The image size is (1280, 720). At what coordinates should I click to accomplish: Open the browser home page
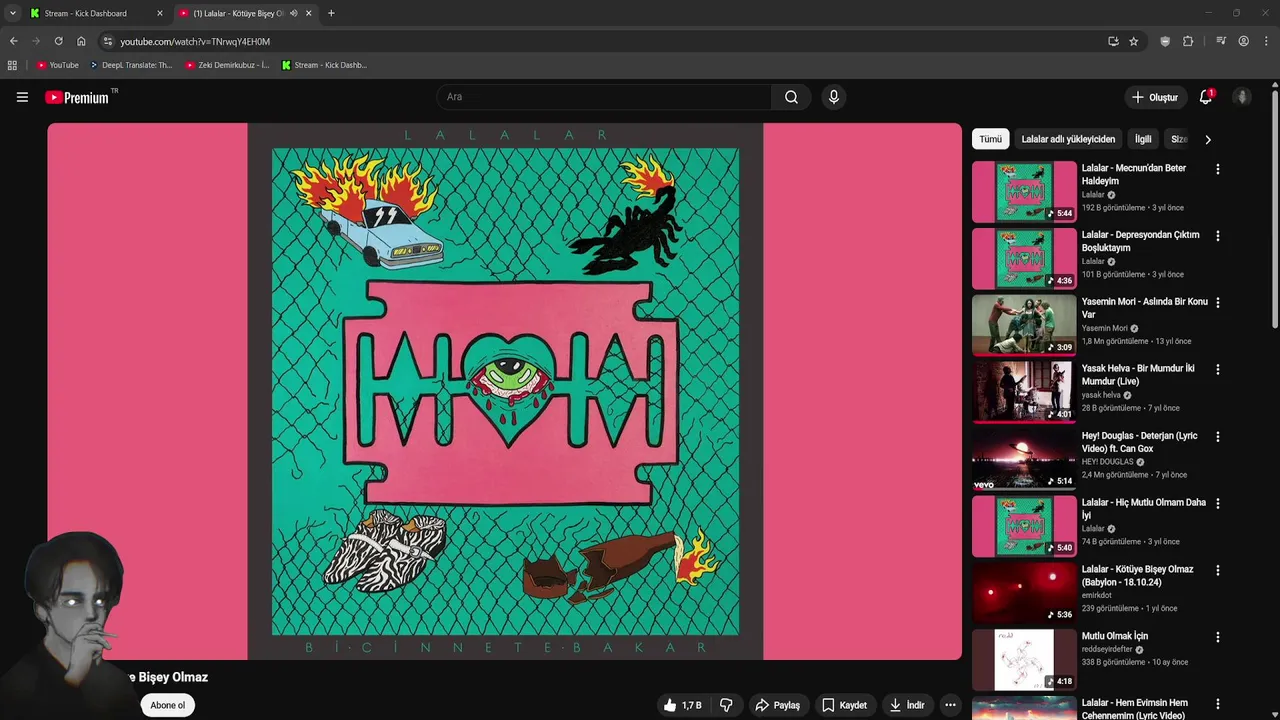click(x=81, y=41)
